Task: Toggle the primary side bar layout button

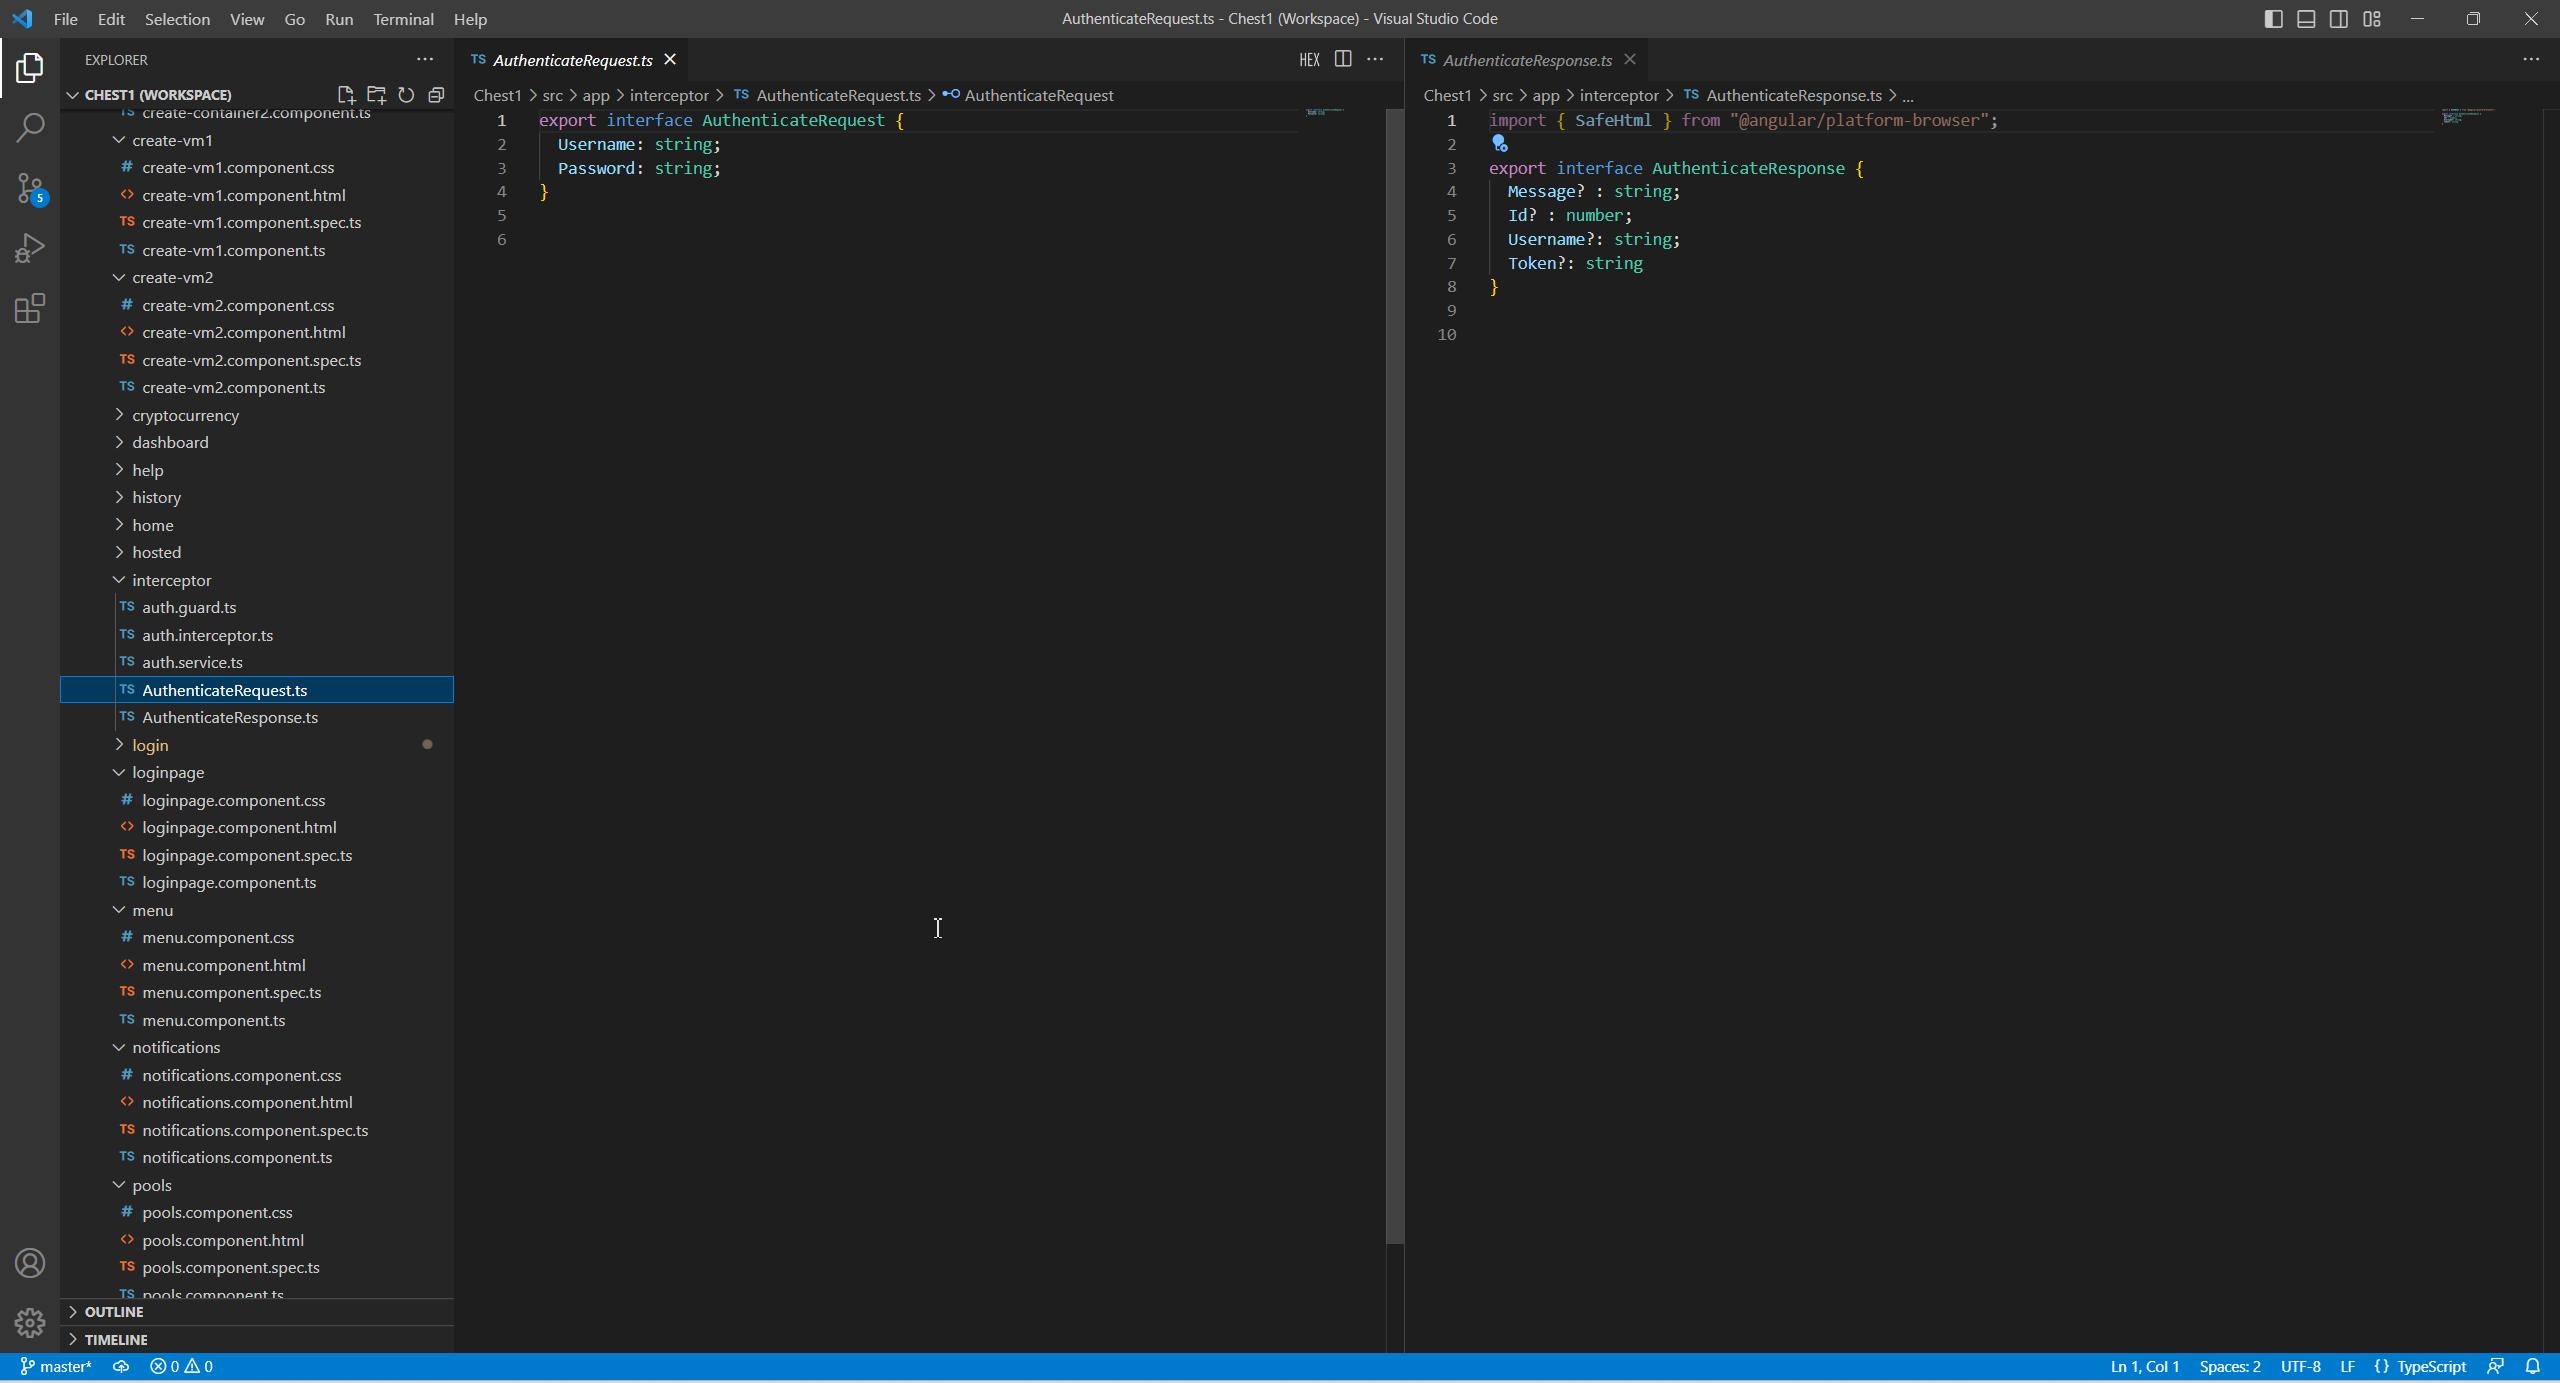Action: (x=2273, y=19)
